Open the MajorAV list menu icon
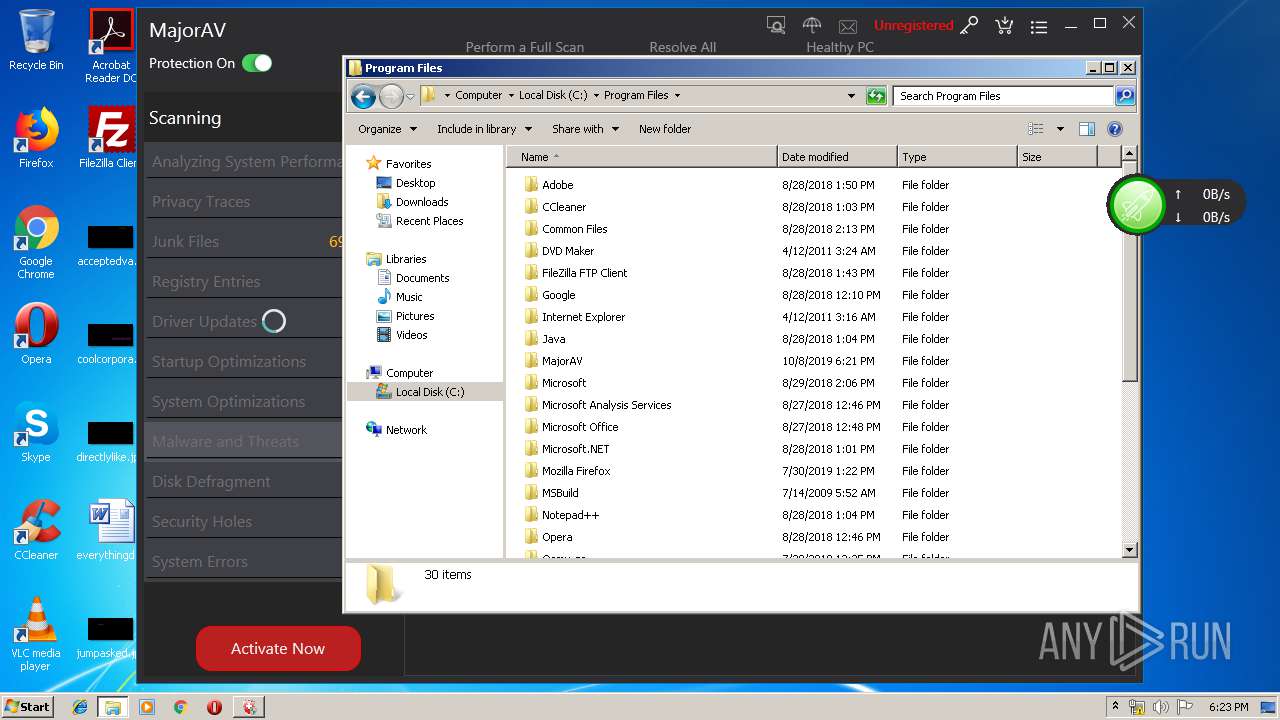The width and height of the screenshot is (1280, 720). [x=1039, y=27]
